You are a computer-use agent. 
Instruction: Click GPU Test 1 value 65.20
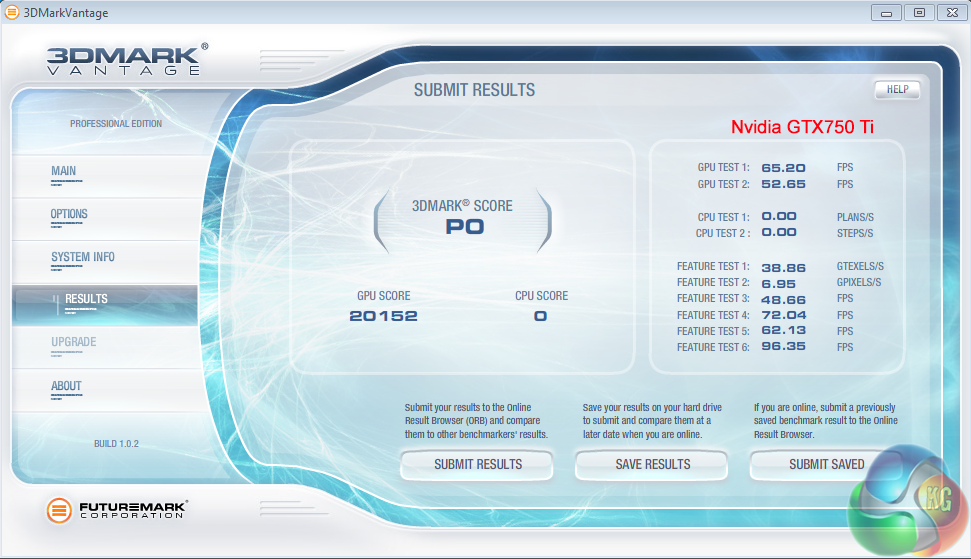pos(783,168)
